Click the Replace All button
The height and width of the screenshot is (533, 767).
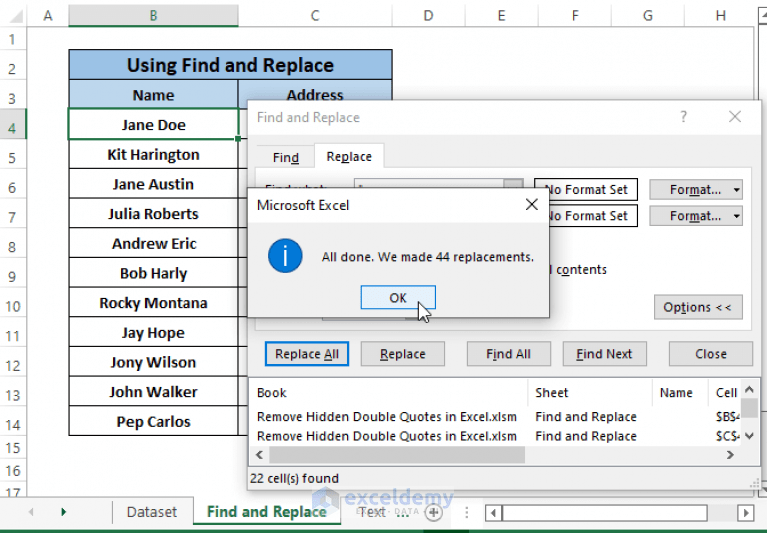point(307,354)
